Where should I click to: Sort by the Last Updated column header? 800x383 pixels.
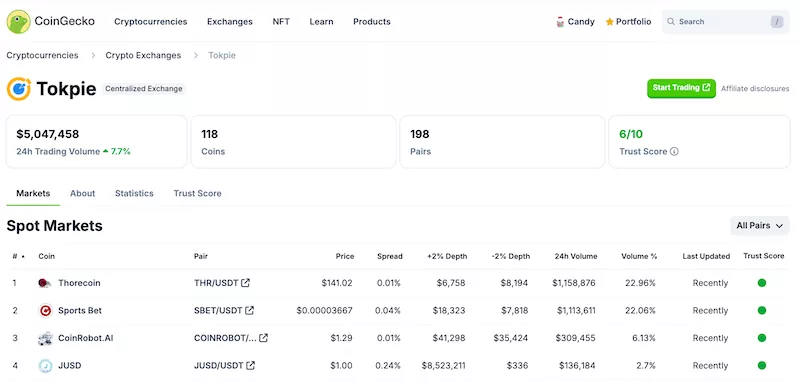coord(706,257)
